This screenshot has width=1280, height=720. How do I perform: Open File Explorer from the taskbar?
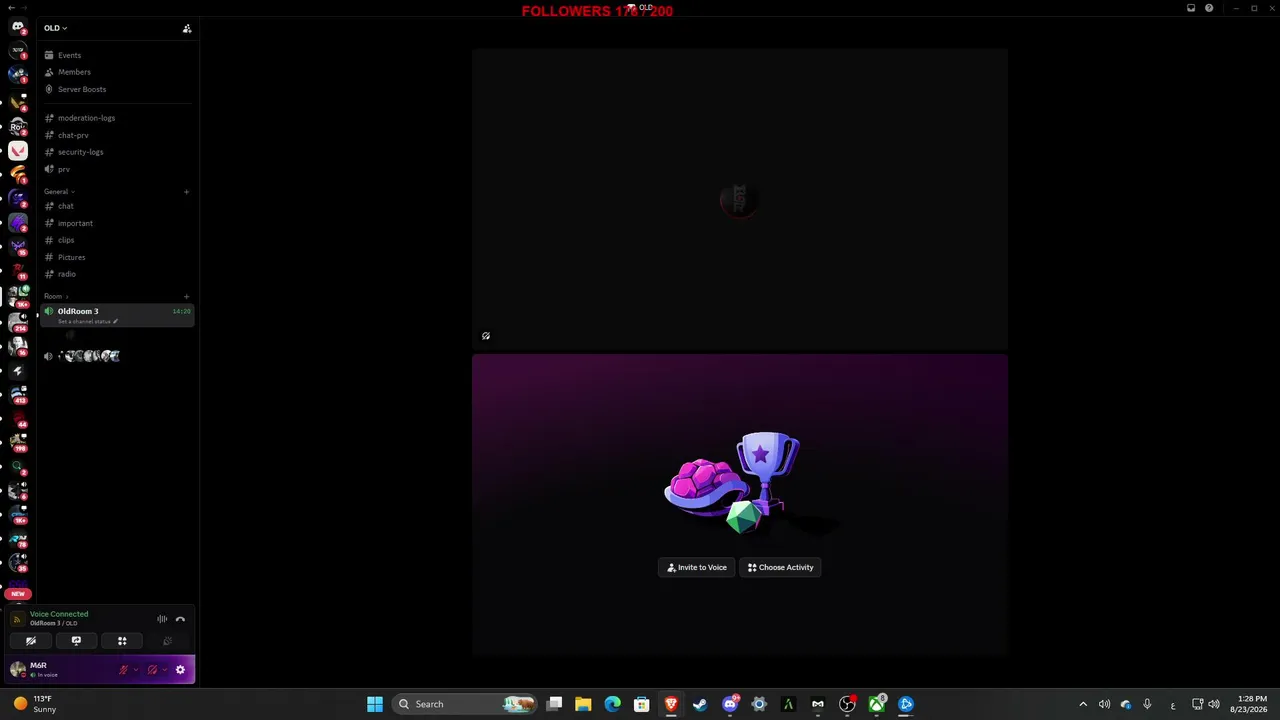(x=583, y=704)
